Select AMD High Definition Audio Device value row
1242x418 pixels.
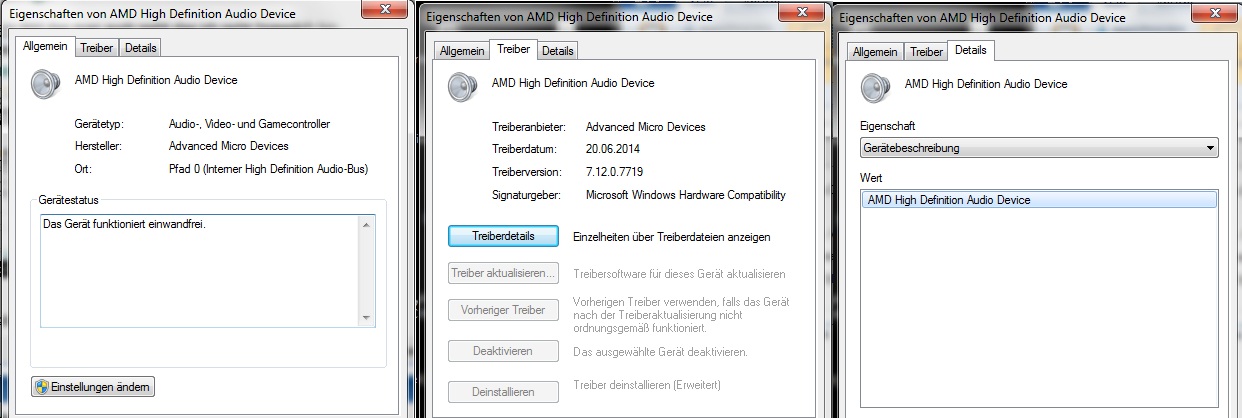(1040, 200)
